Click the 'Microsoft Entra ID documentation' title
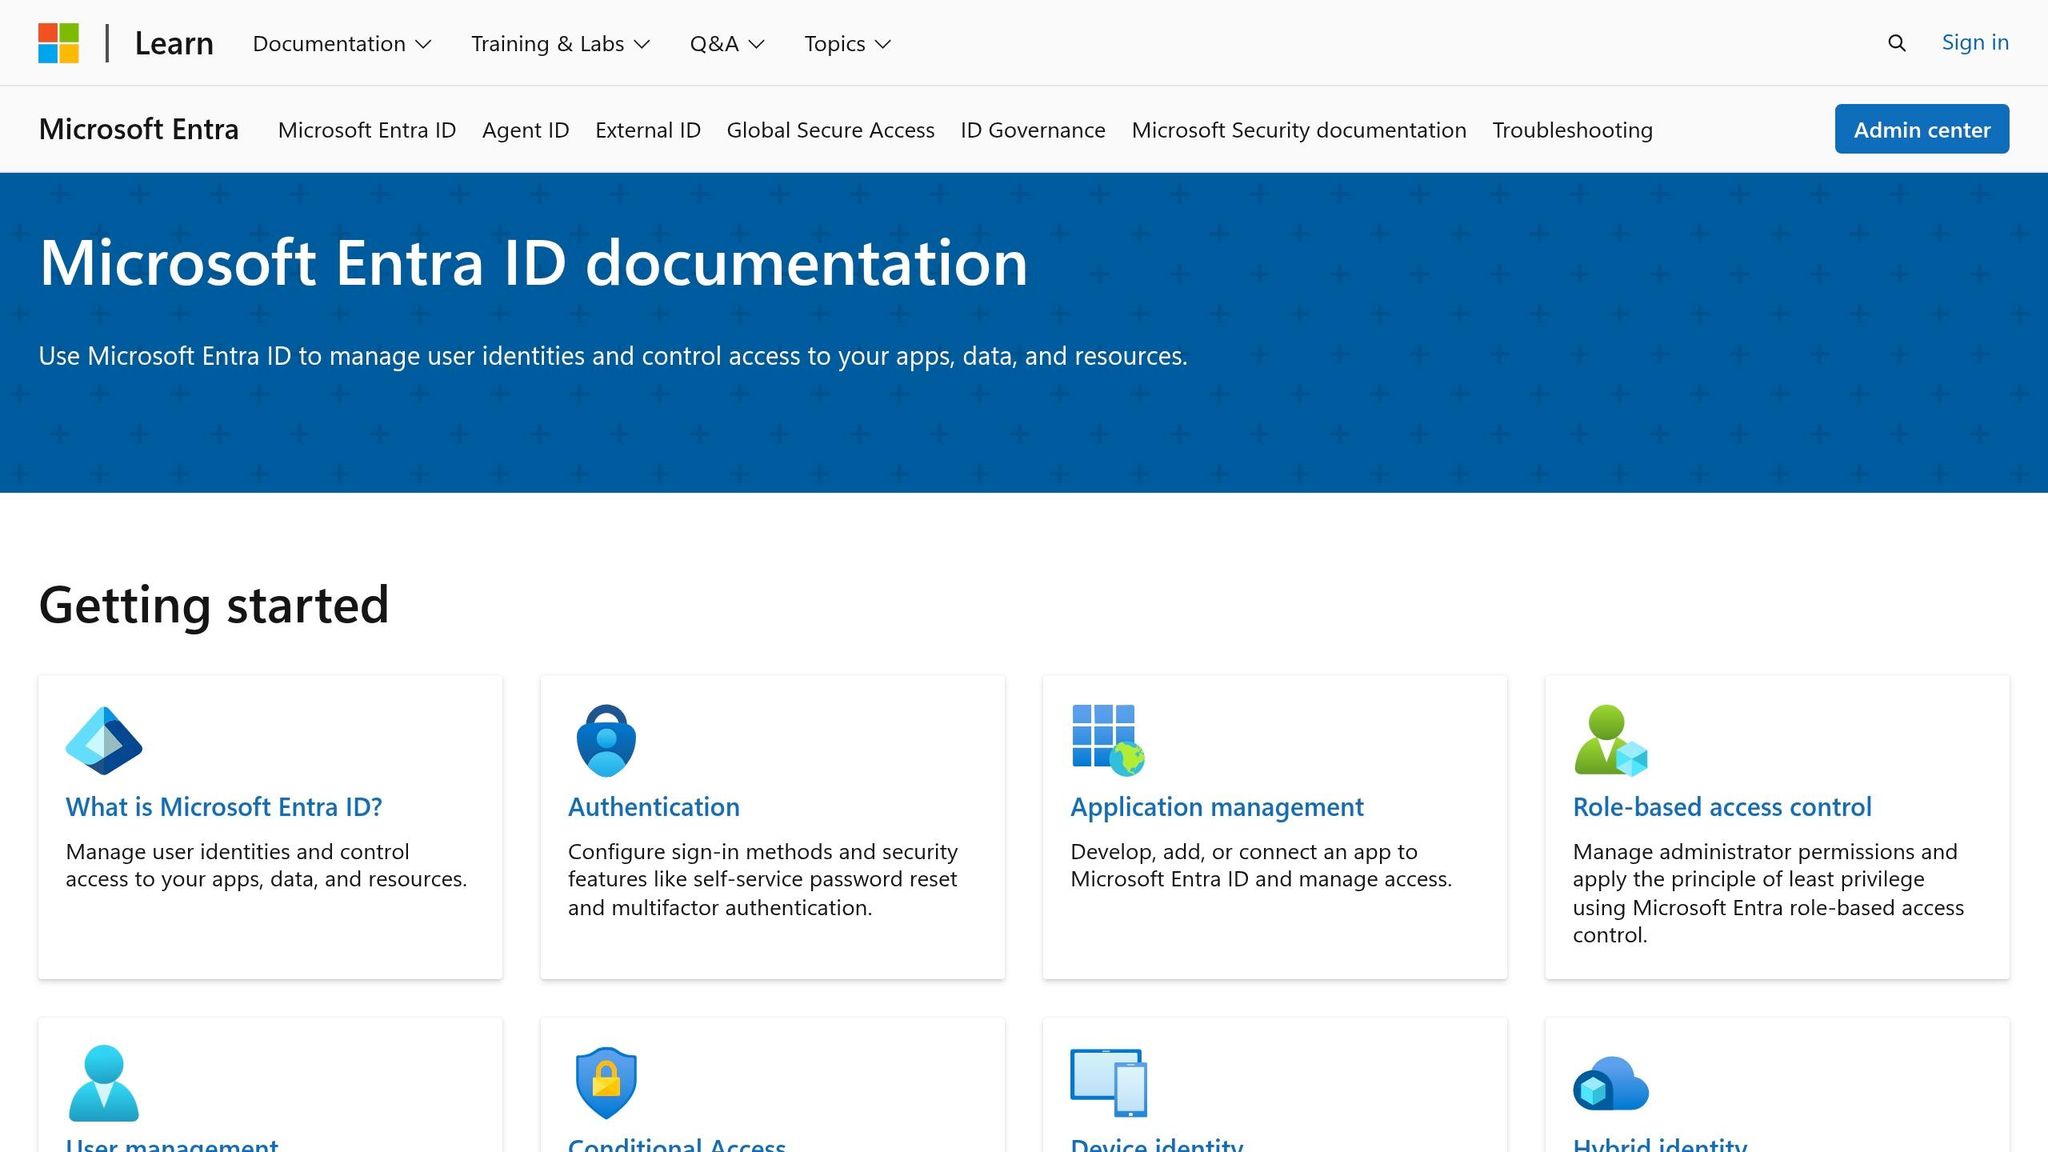2048x1152 pixels. 533,263
